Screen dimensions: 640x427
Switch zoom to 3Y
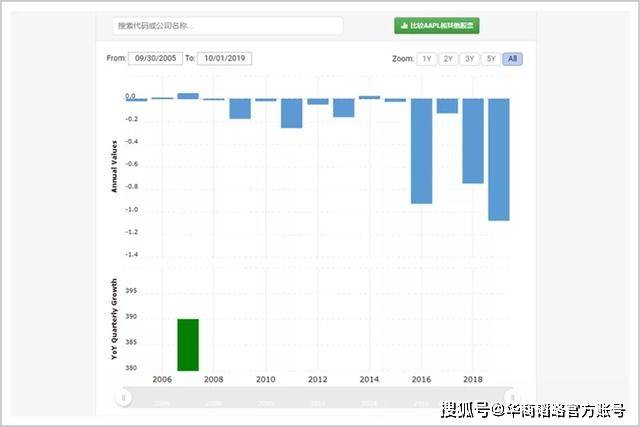(x=470, y=59)
